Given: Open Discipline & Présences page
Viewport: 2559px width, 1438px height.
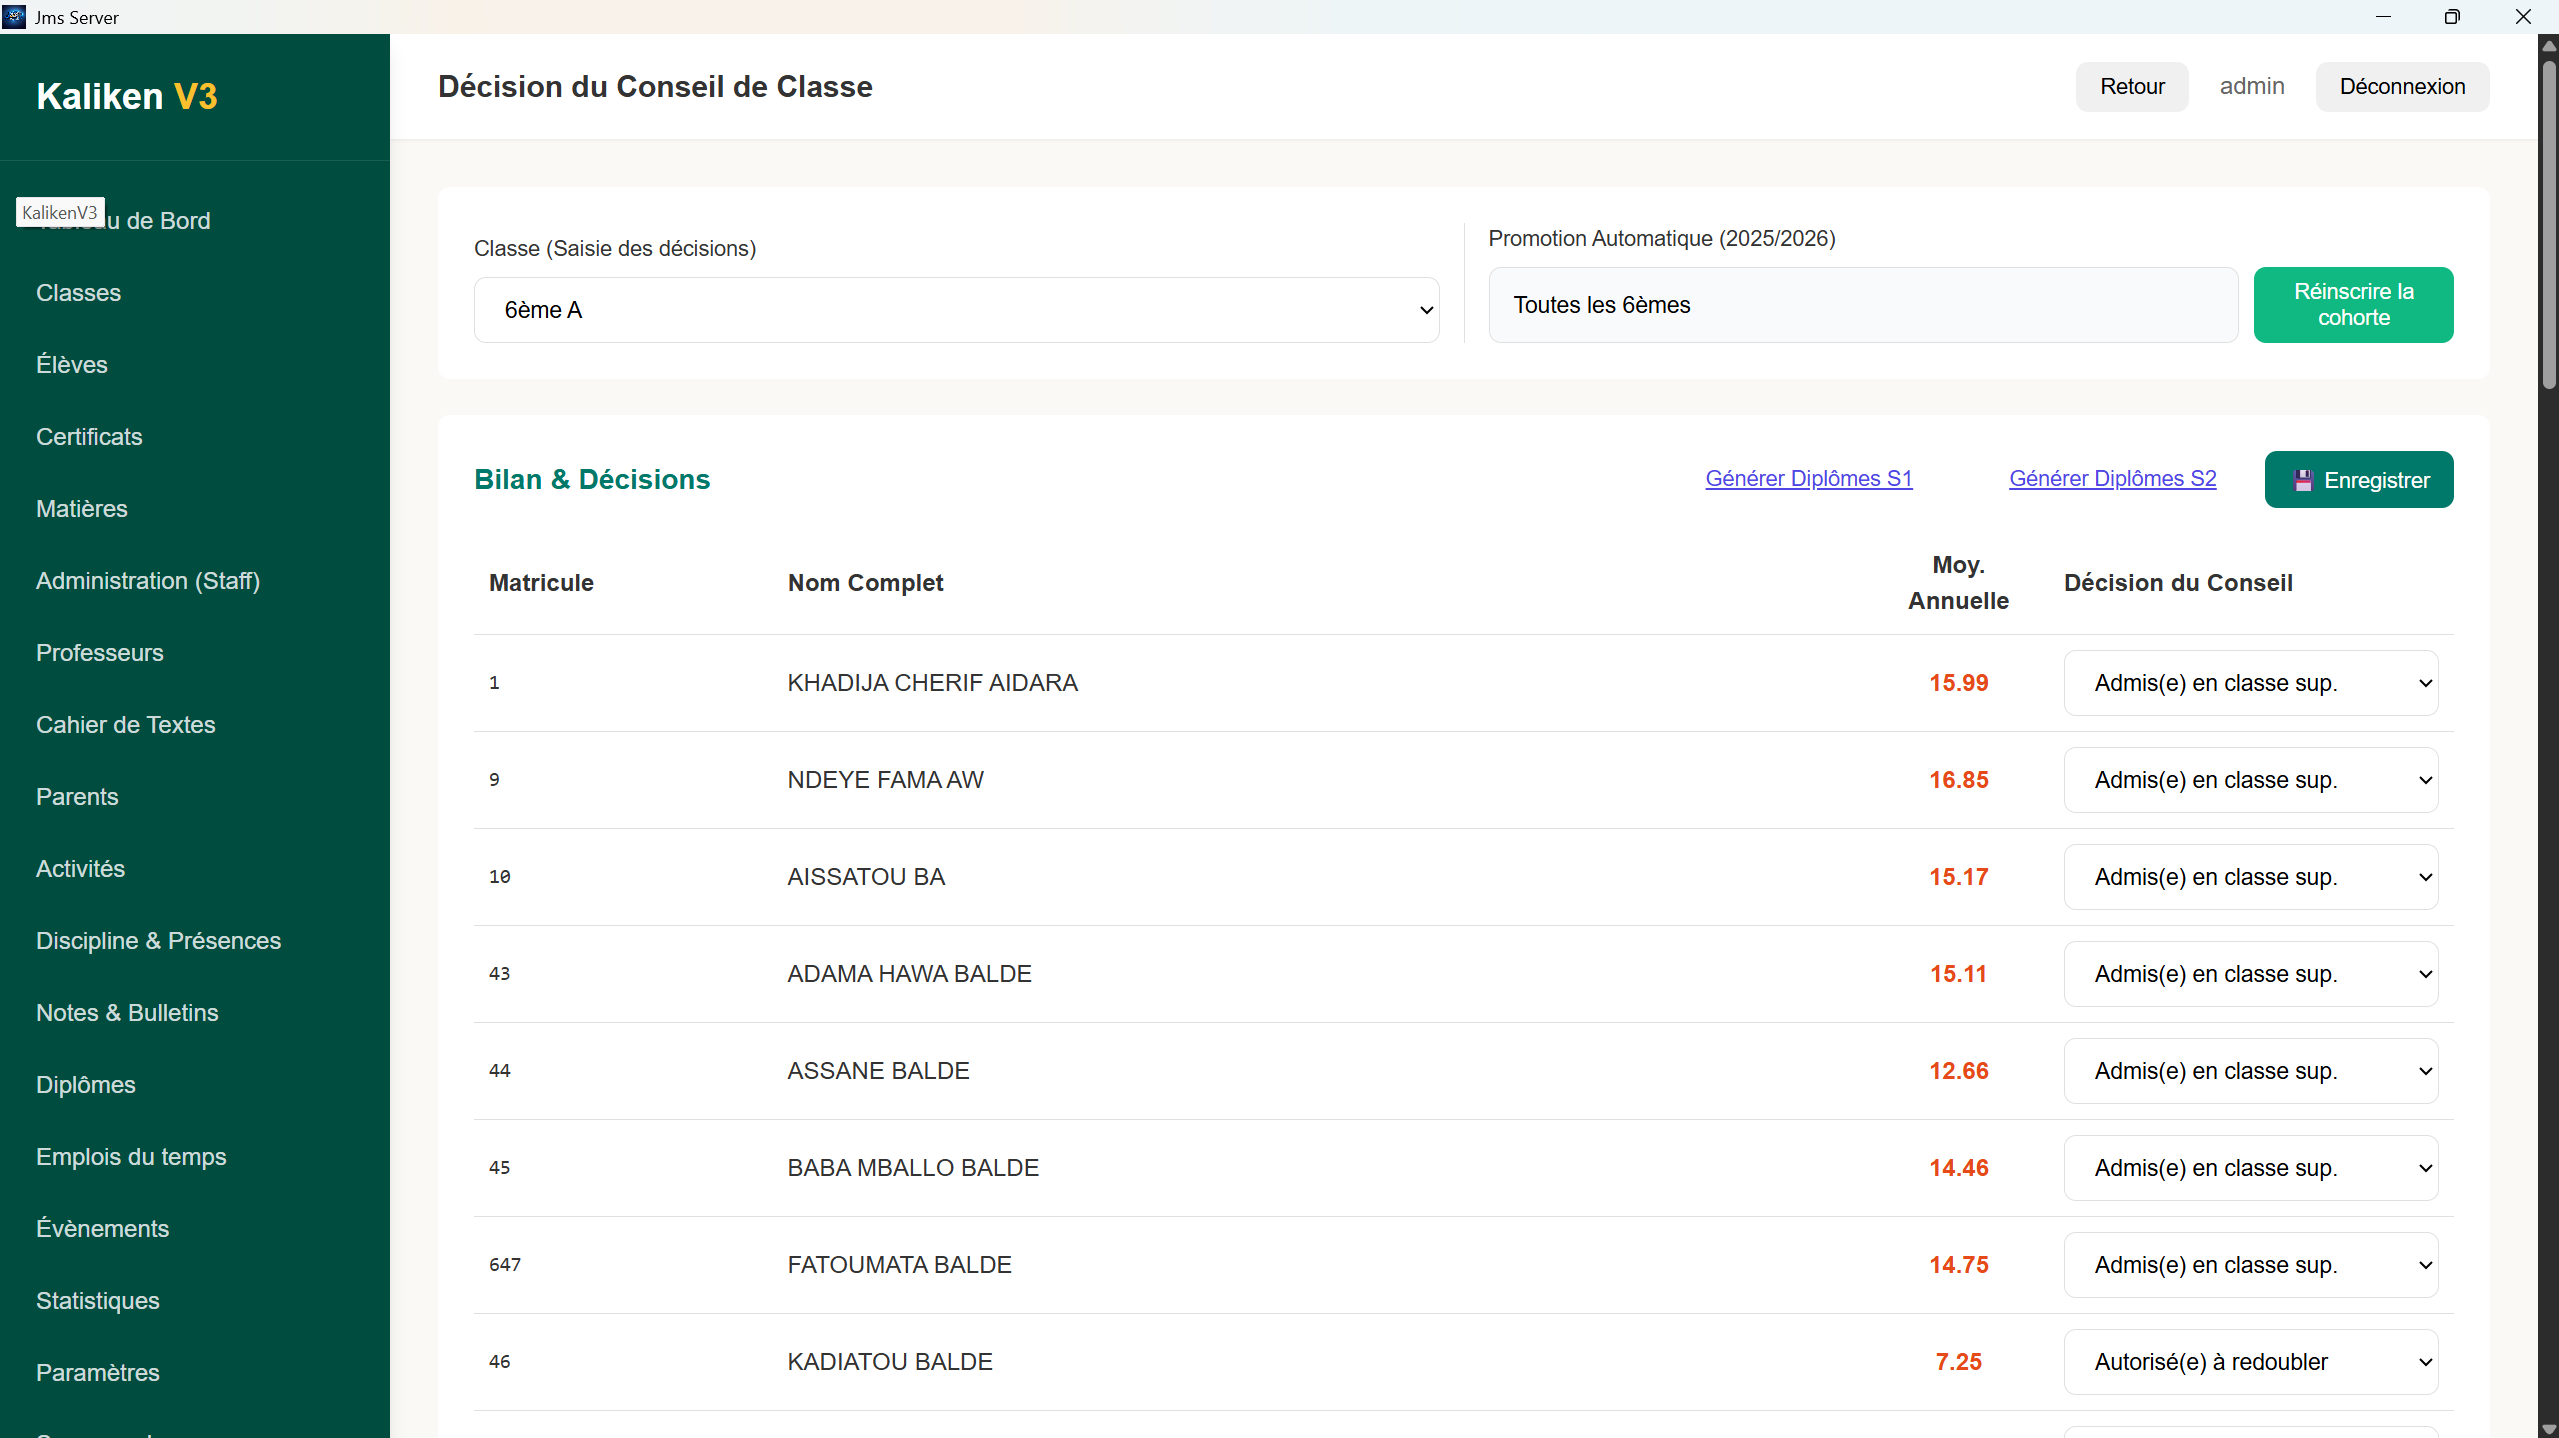Looking at the screenshot, I should pos(158,941).
